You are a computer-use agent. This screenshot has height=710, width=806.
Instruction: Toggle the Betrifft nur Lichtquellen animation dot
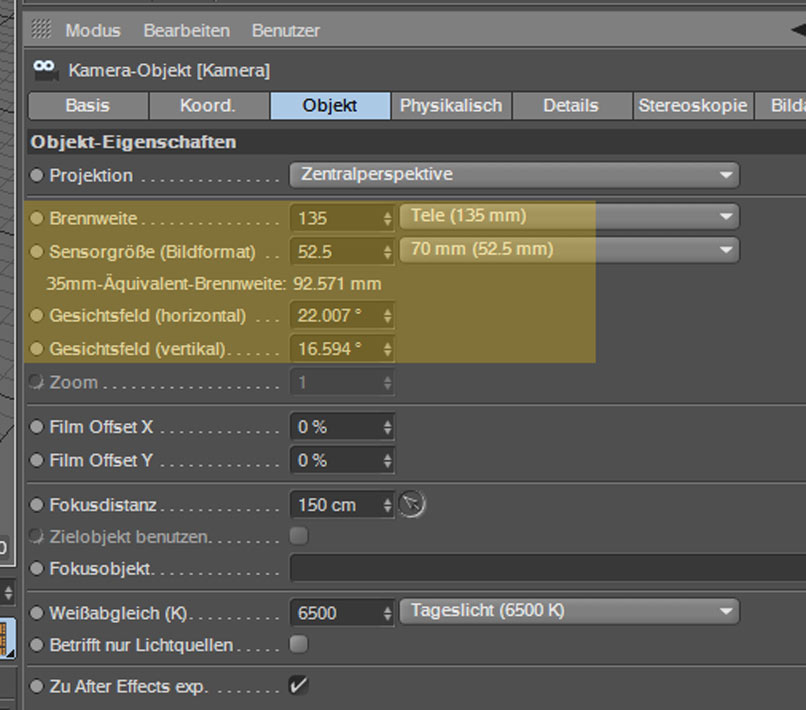point(36,645)
